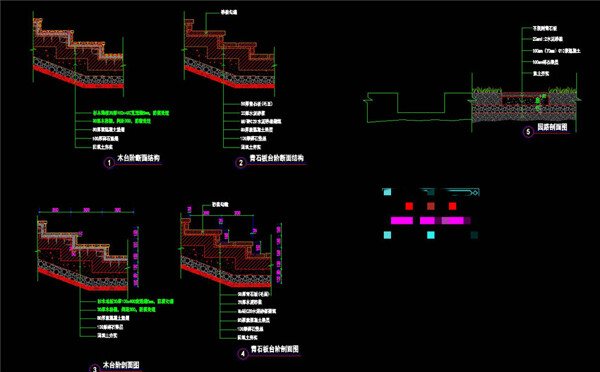Image resolution: width=600 pixels, height=372 pixels.
Task: Click the 青石板台阶剖面图 title
Action: [x=275, y=349]
